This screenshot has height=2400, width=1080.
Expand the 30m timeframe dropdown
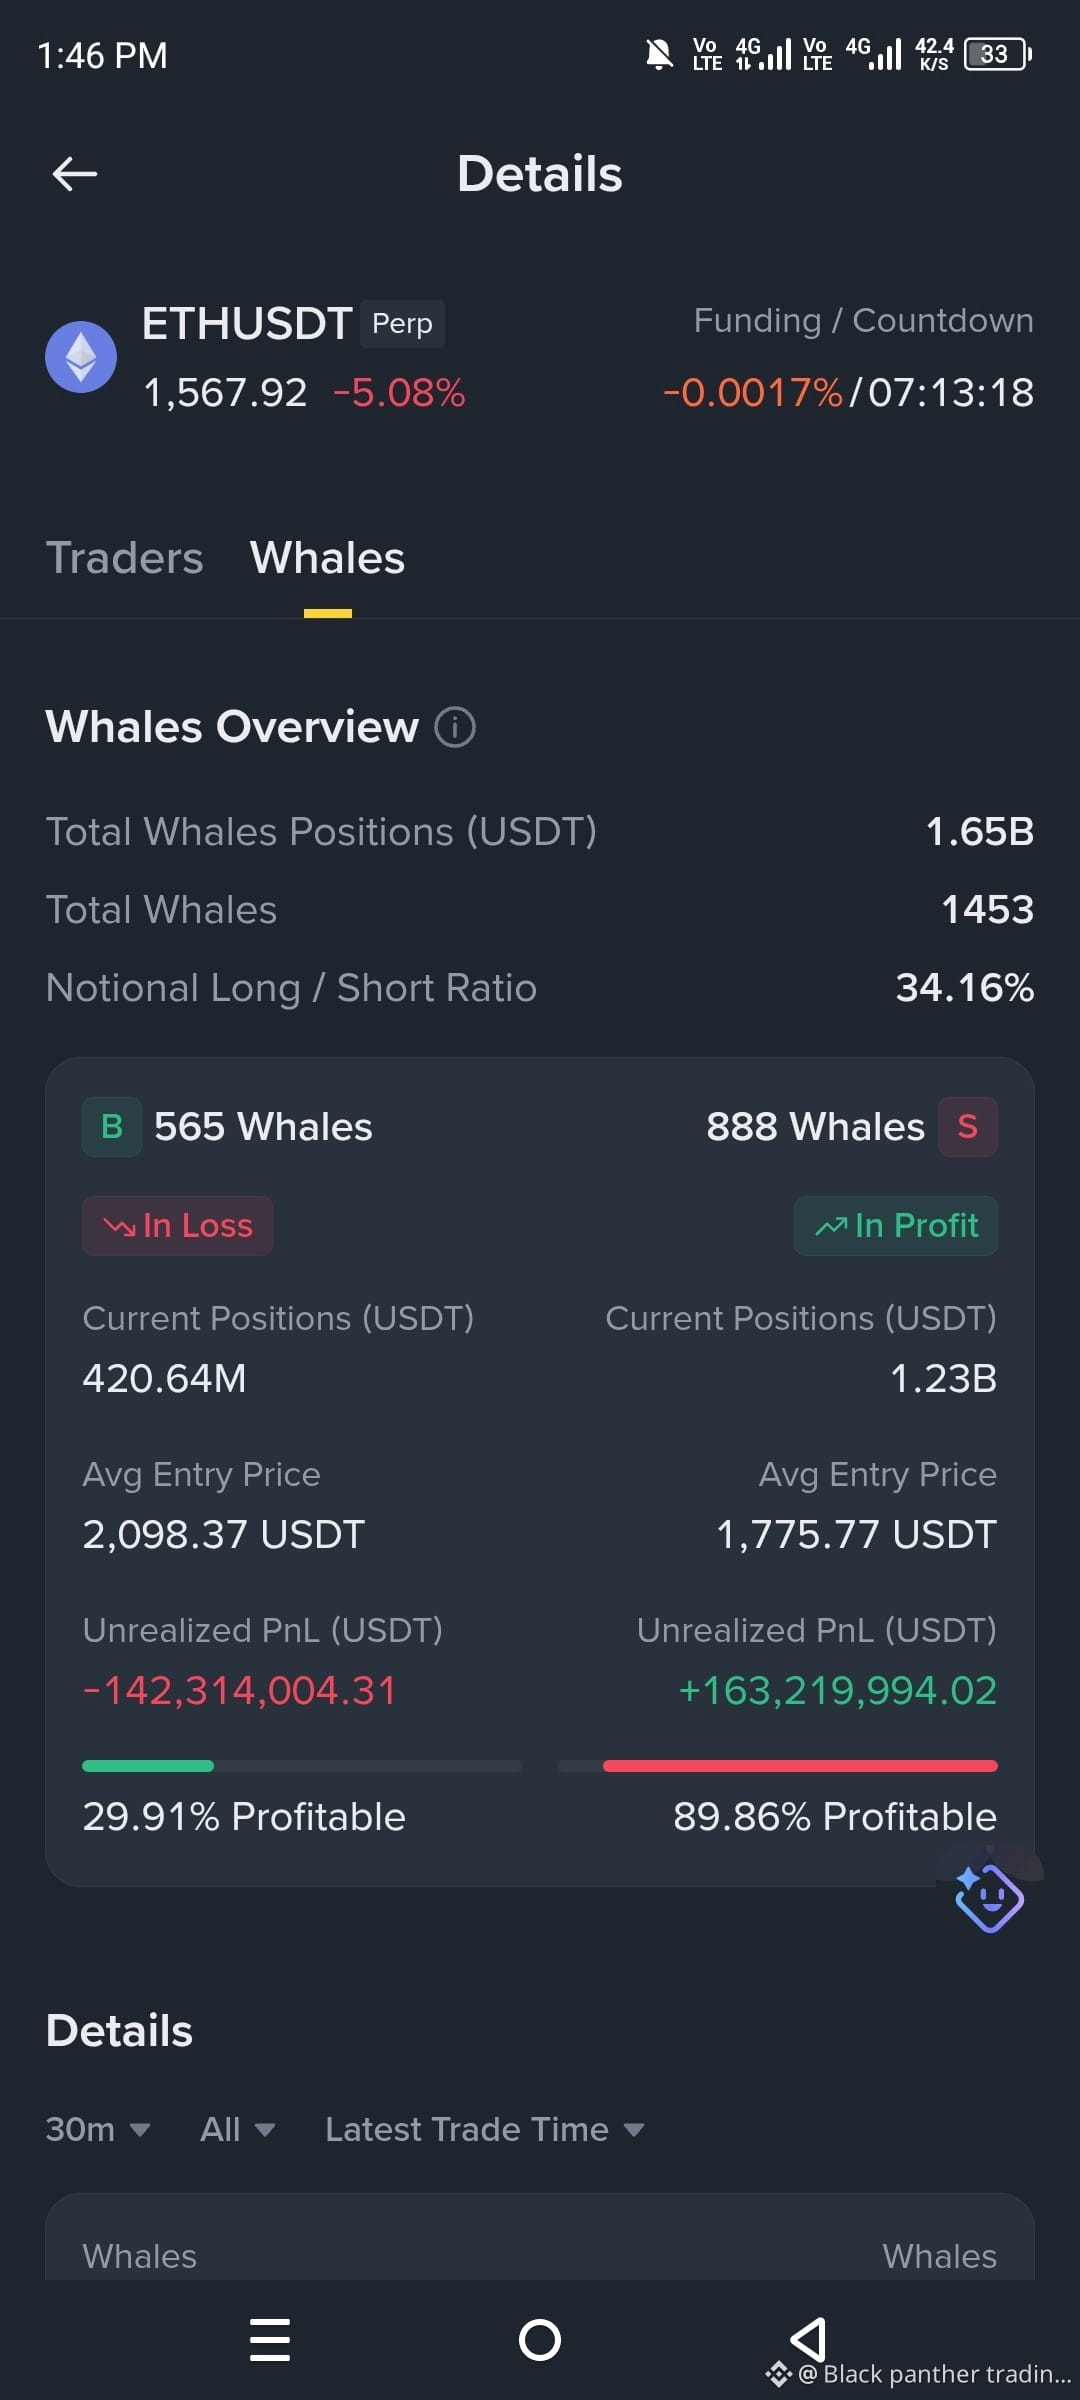[x=98, y=2129]
